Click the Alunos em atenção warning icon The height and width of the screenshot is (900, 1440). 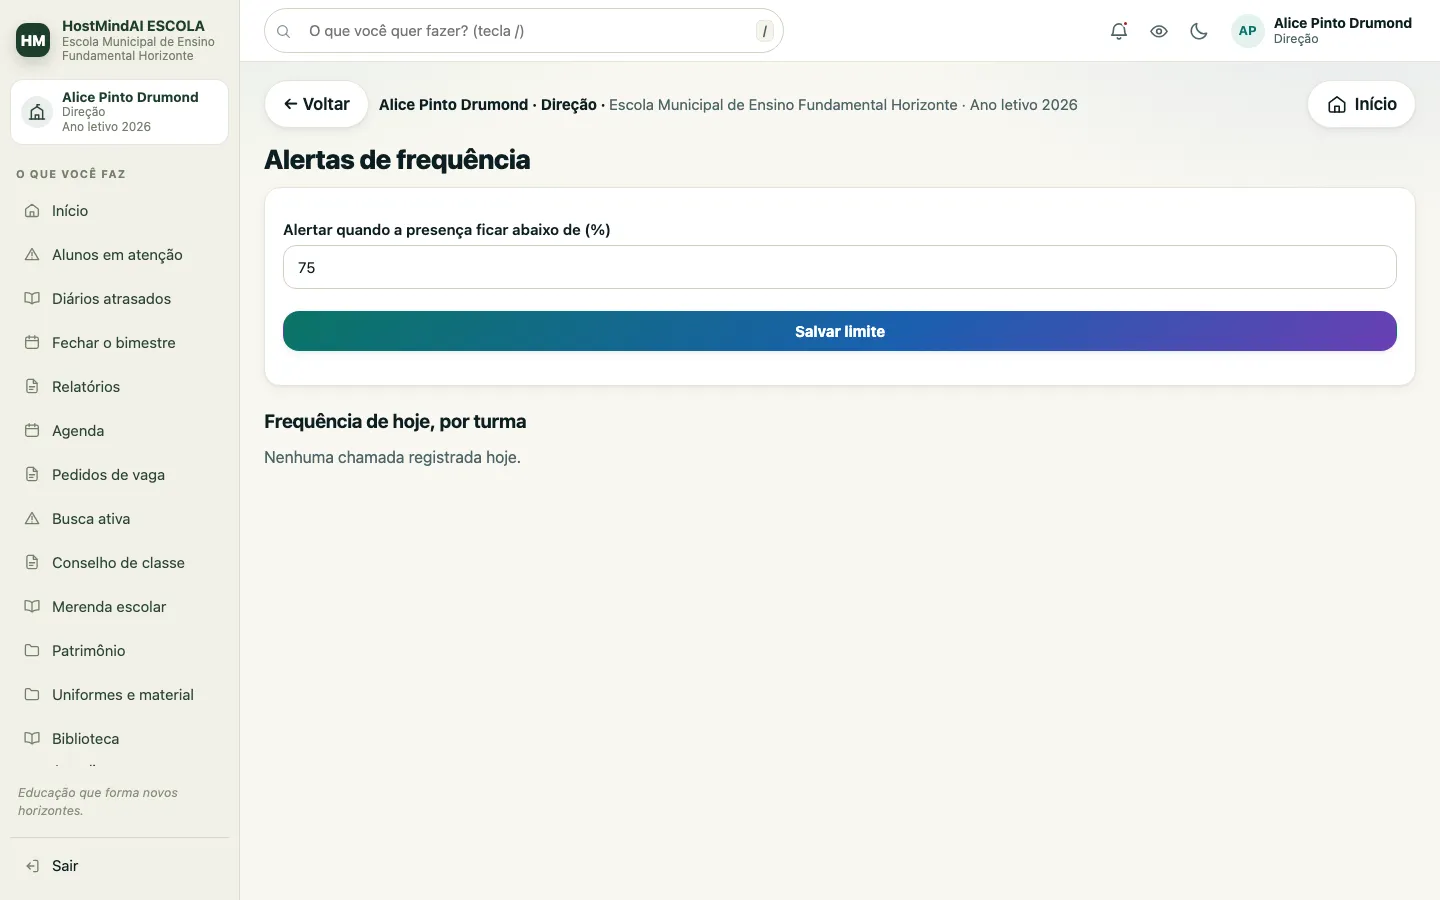click(x=32, y=255)
